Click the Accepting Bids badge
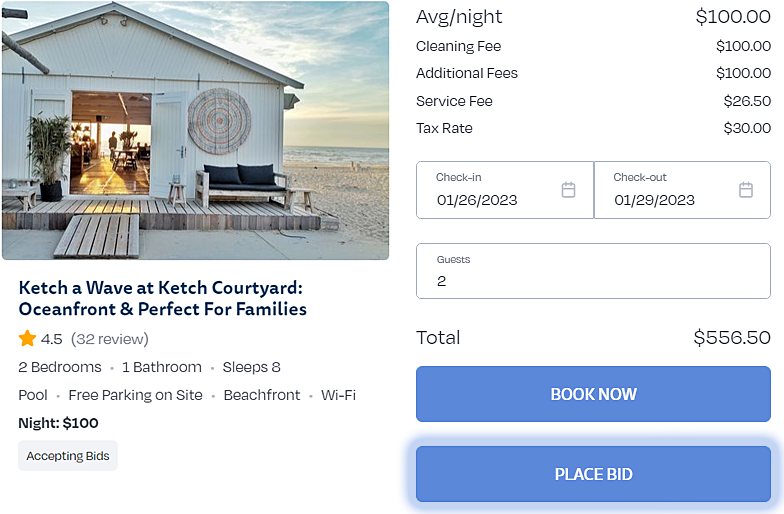 point(68,456)
